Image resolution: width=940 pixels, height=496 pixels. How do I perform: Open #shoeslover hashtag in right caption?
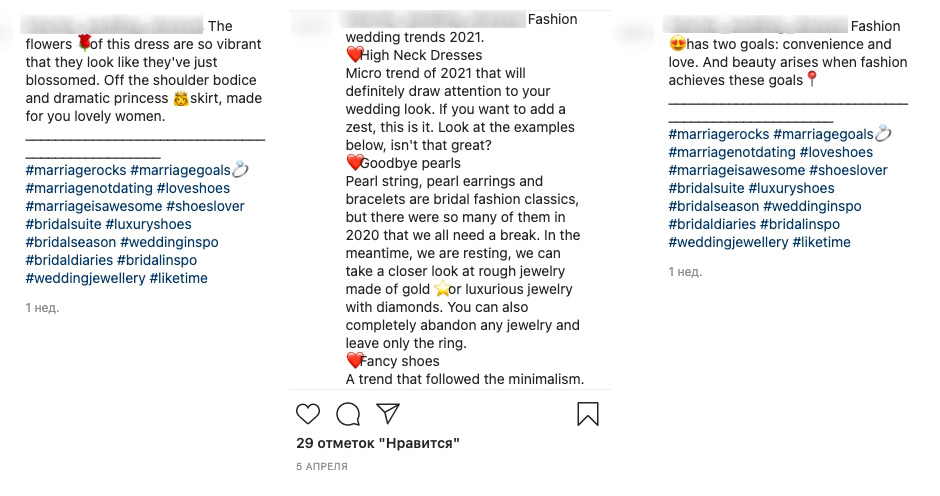848,170
